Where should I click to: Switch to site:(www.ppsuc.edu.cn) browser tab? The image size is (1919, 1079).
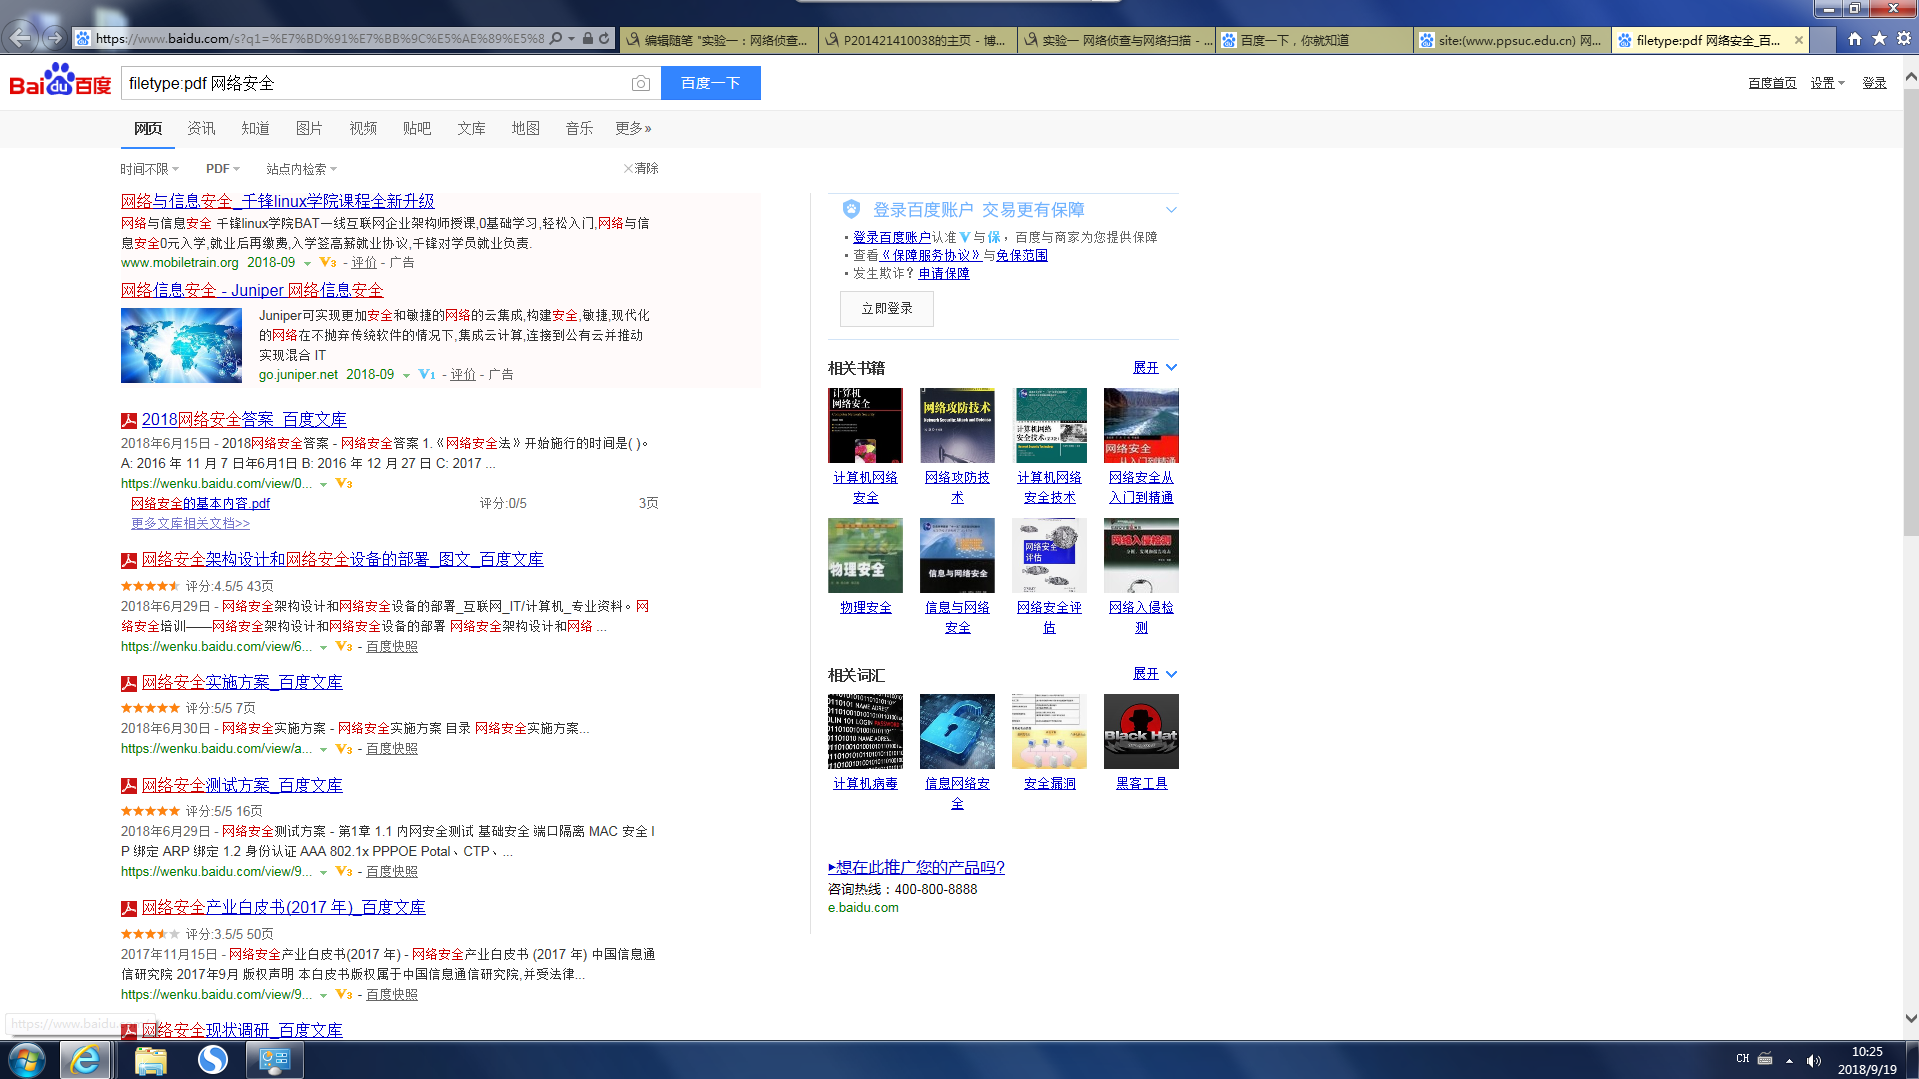point(1513,40)
